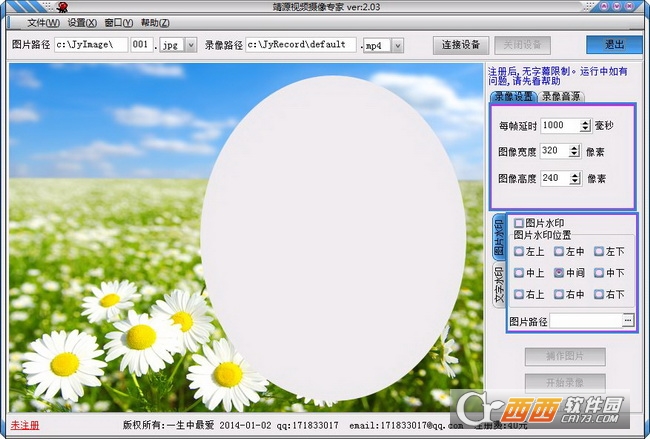This screenshot has height=439, width=650.
Task: Select the 中间 watermark position
Action: 559,273
